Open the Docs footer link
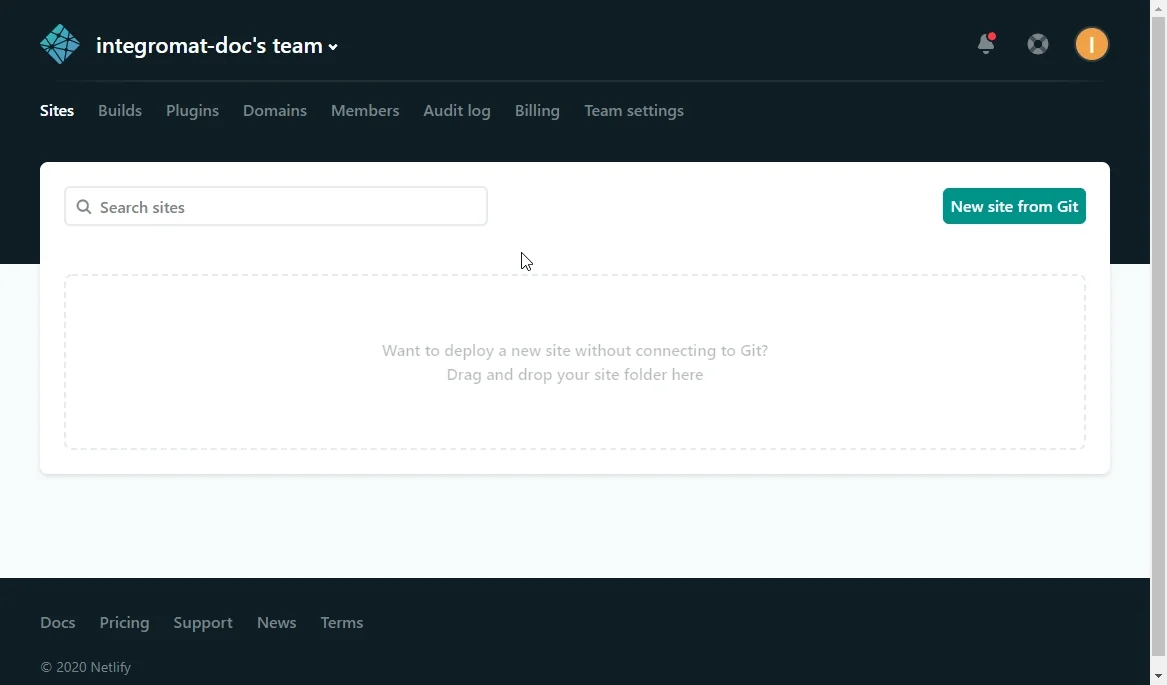Viewport: 1167px width, 685px height. pos(57,622)
